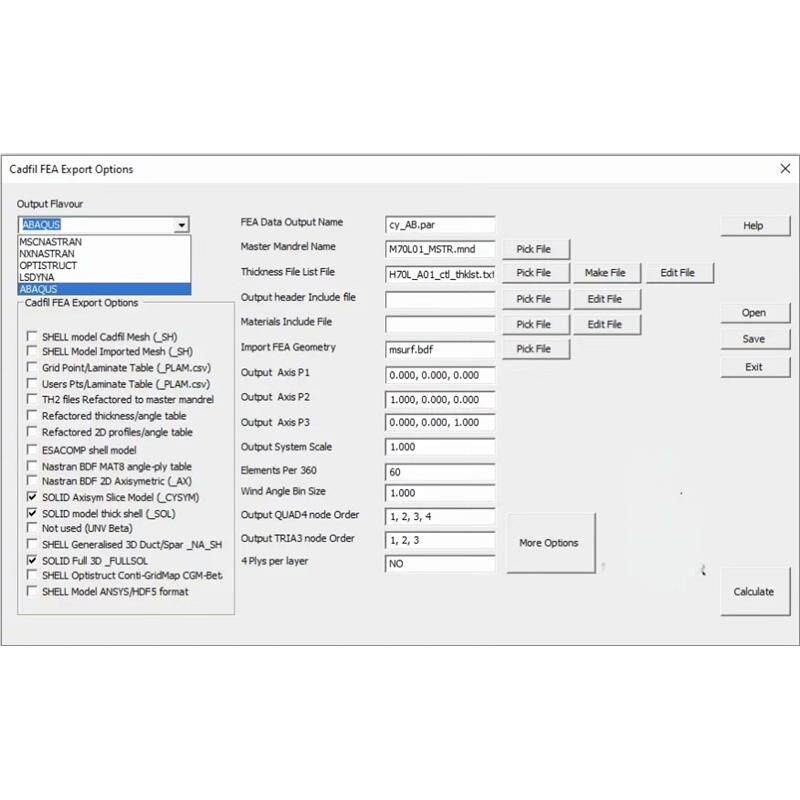Click the Output Axis P2 field

[x=440, y=399]
